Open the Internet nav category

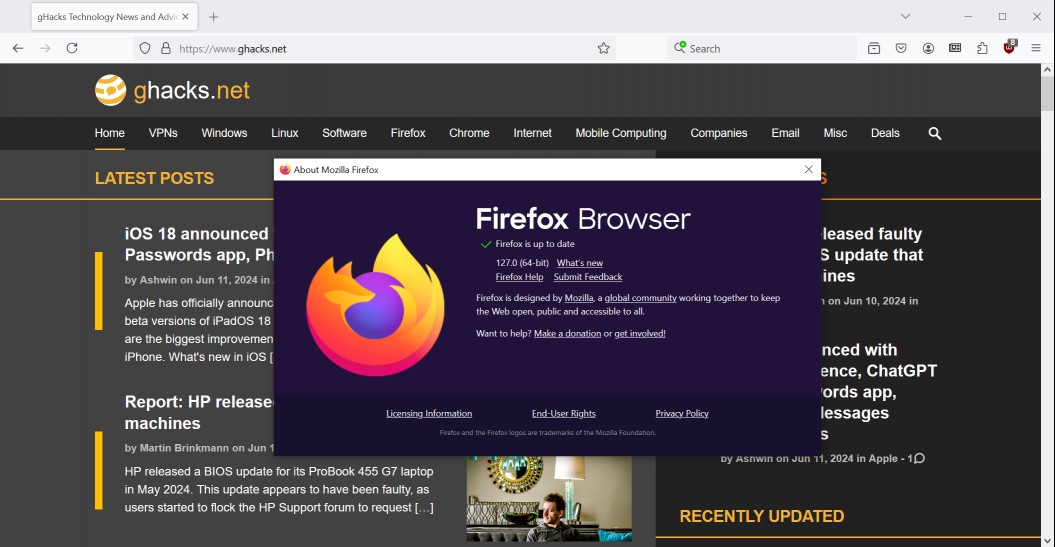point(532,133)
